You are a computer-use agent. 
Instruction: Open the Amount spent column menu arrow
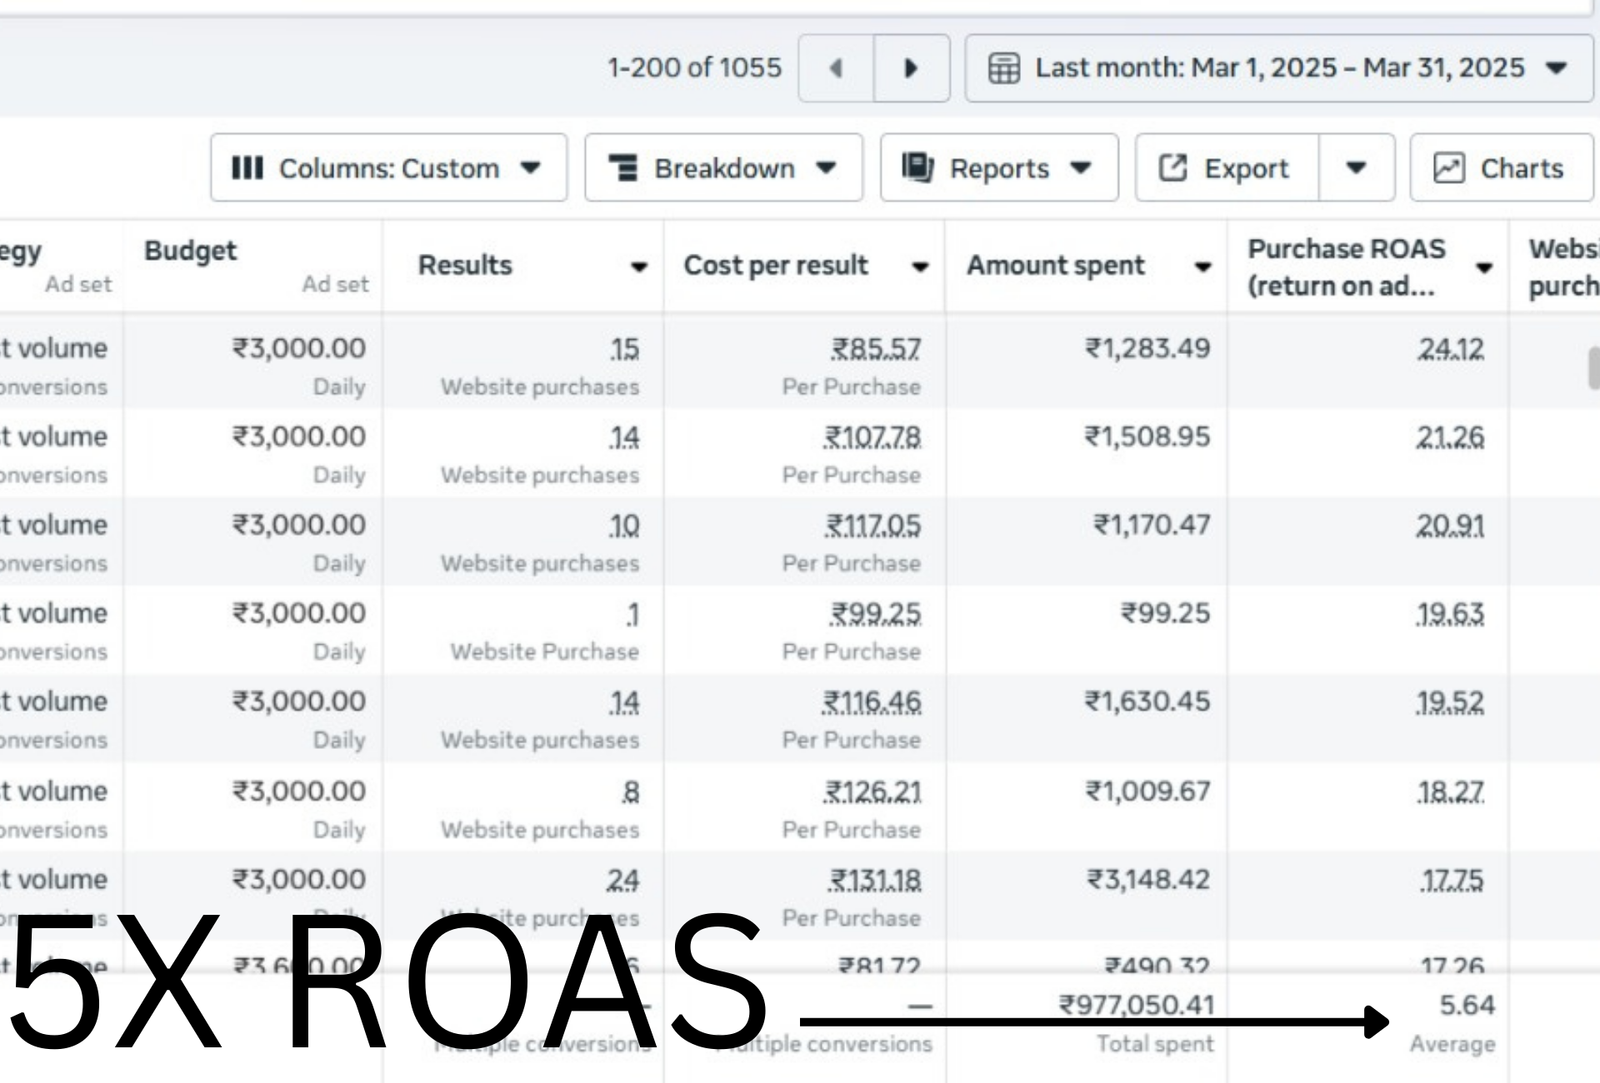pyautogui.click(x=1203, y=267)
